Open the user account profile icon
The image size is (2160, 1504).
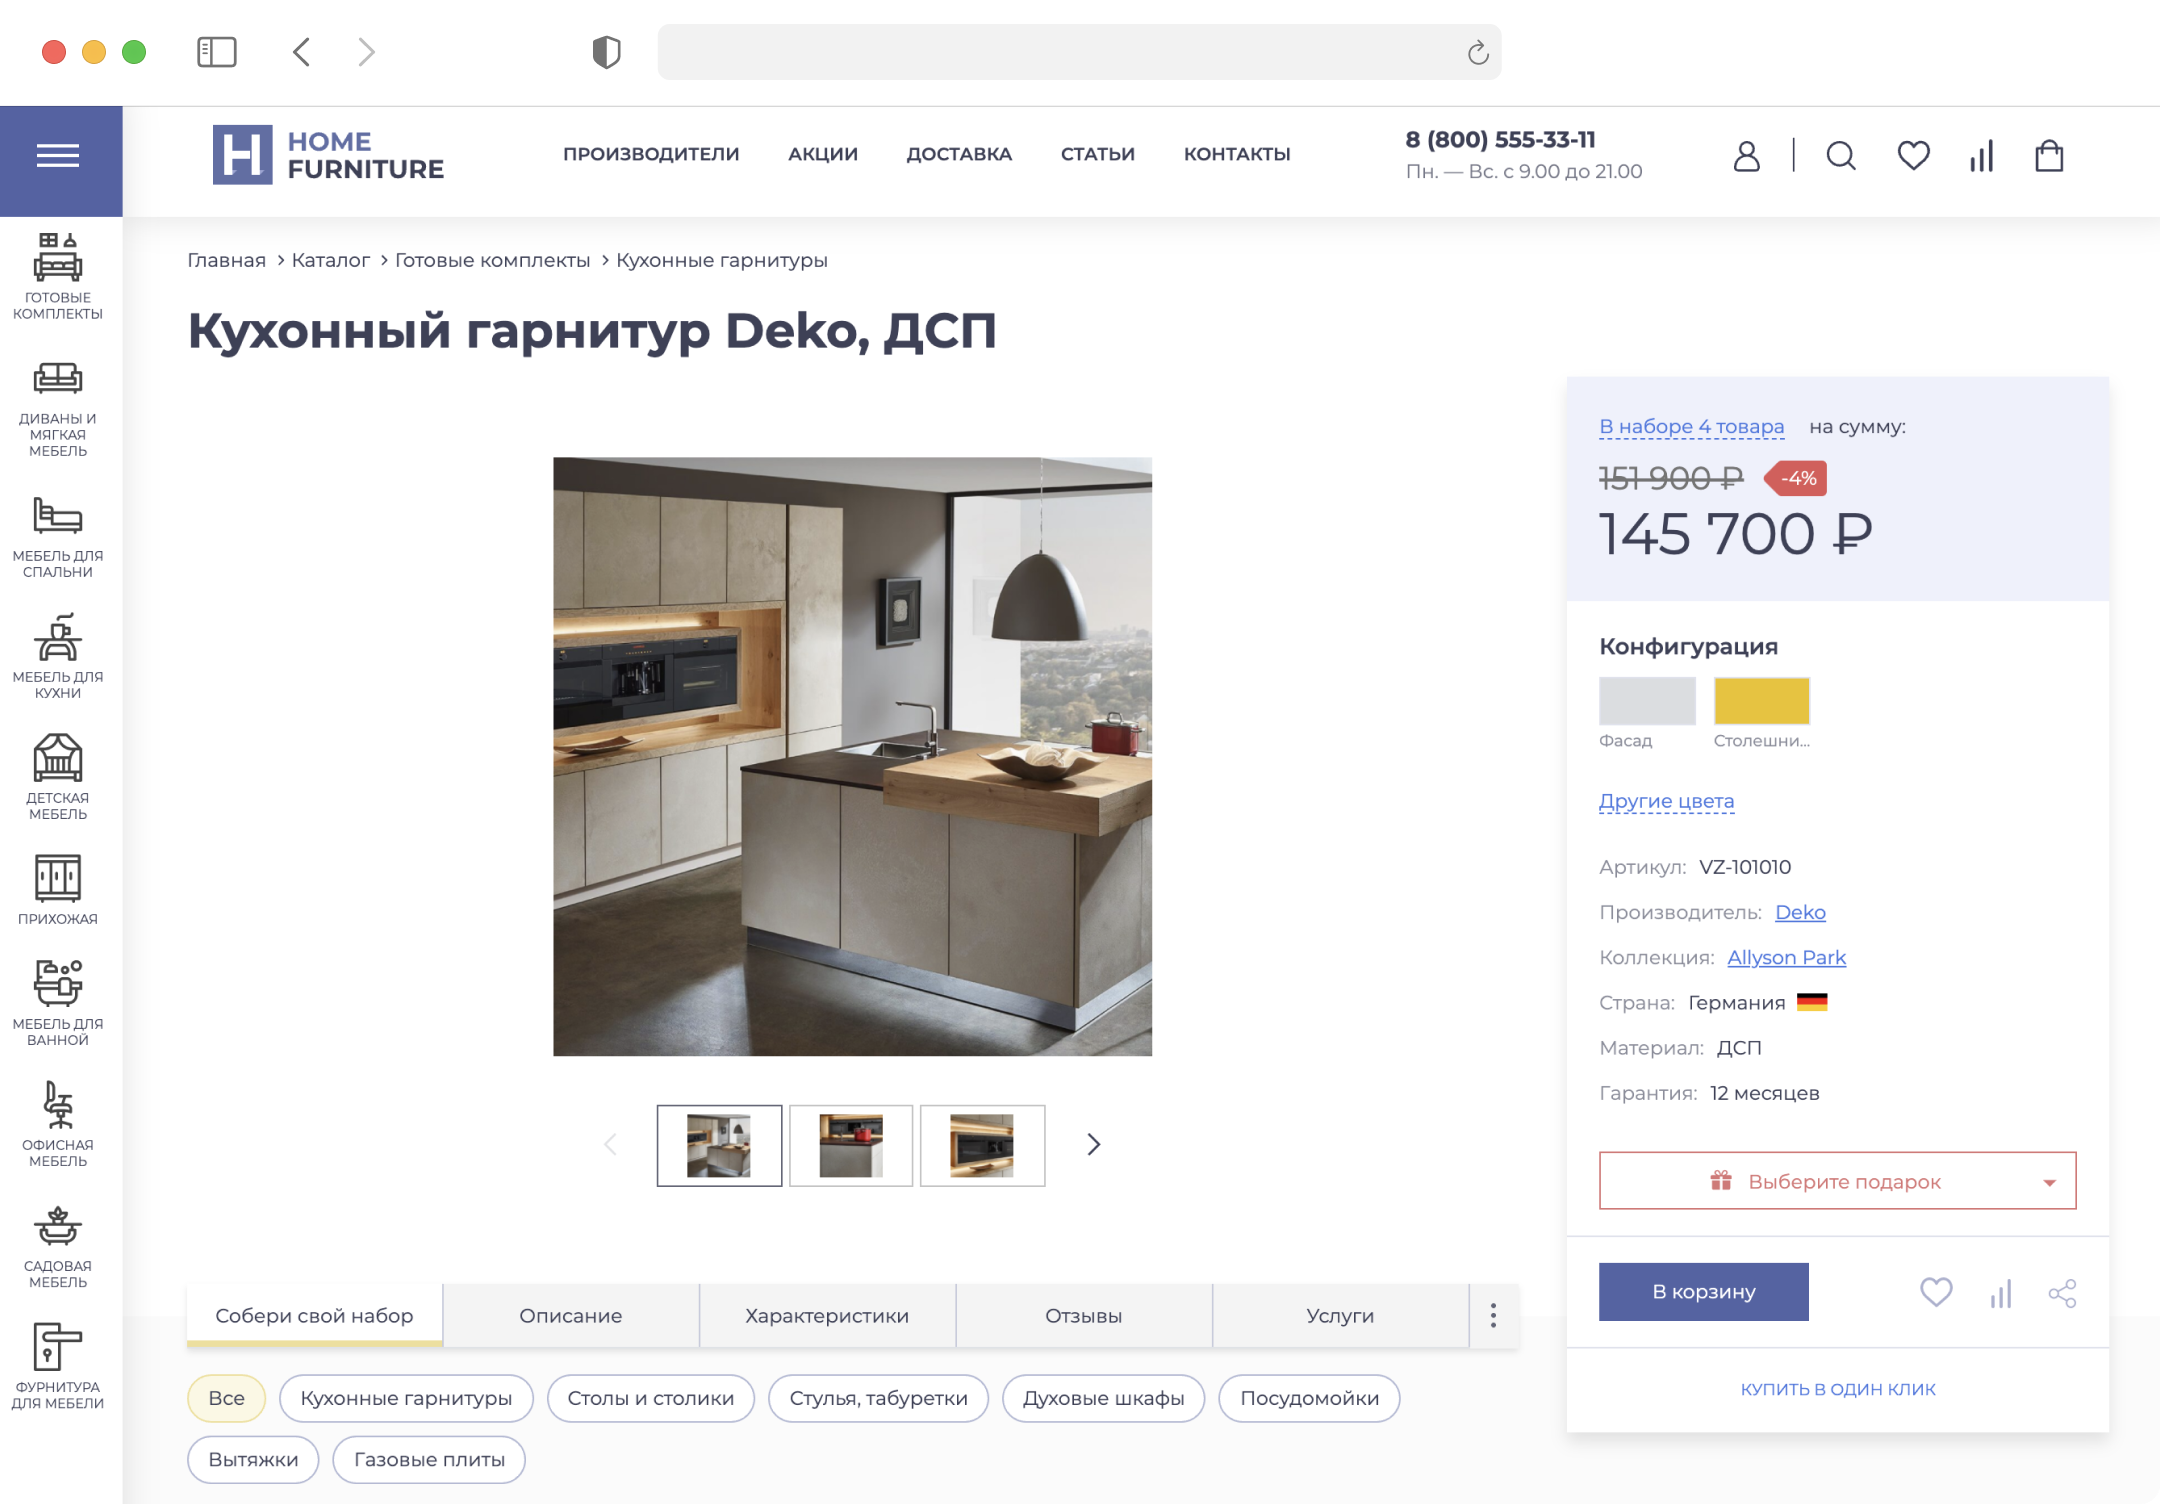(x=1746, y=156)
